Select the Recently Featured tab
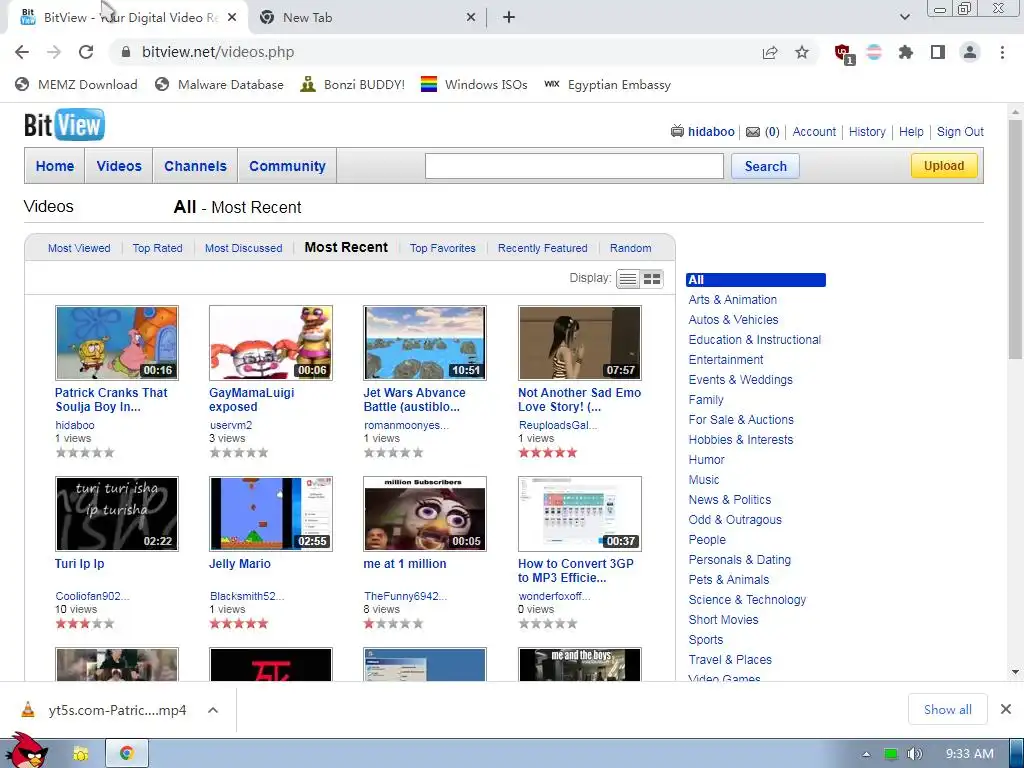Image resolution: width=1024 pixels, height=768 pixels. point(543,248)
